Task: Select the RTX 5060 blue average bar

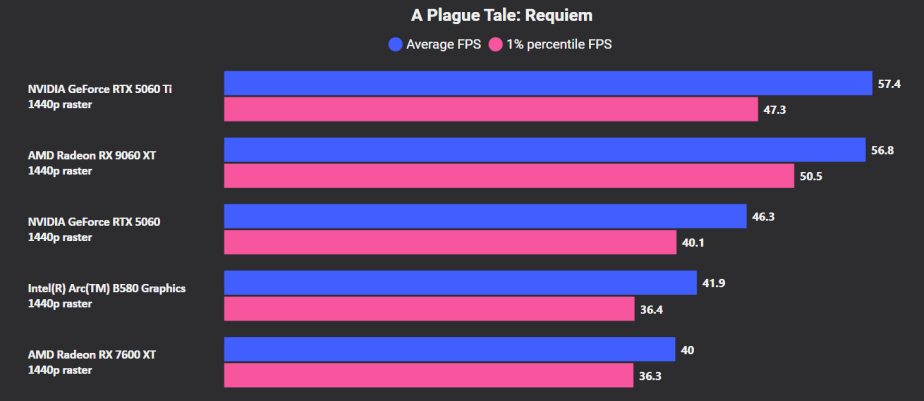Action: pos(485,216)
